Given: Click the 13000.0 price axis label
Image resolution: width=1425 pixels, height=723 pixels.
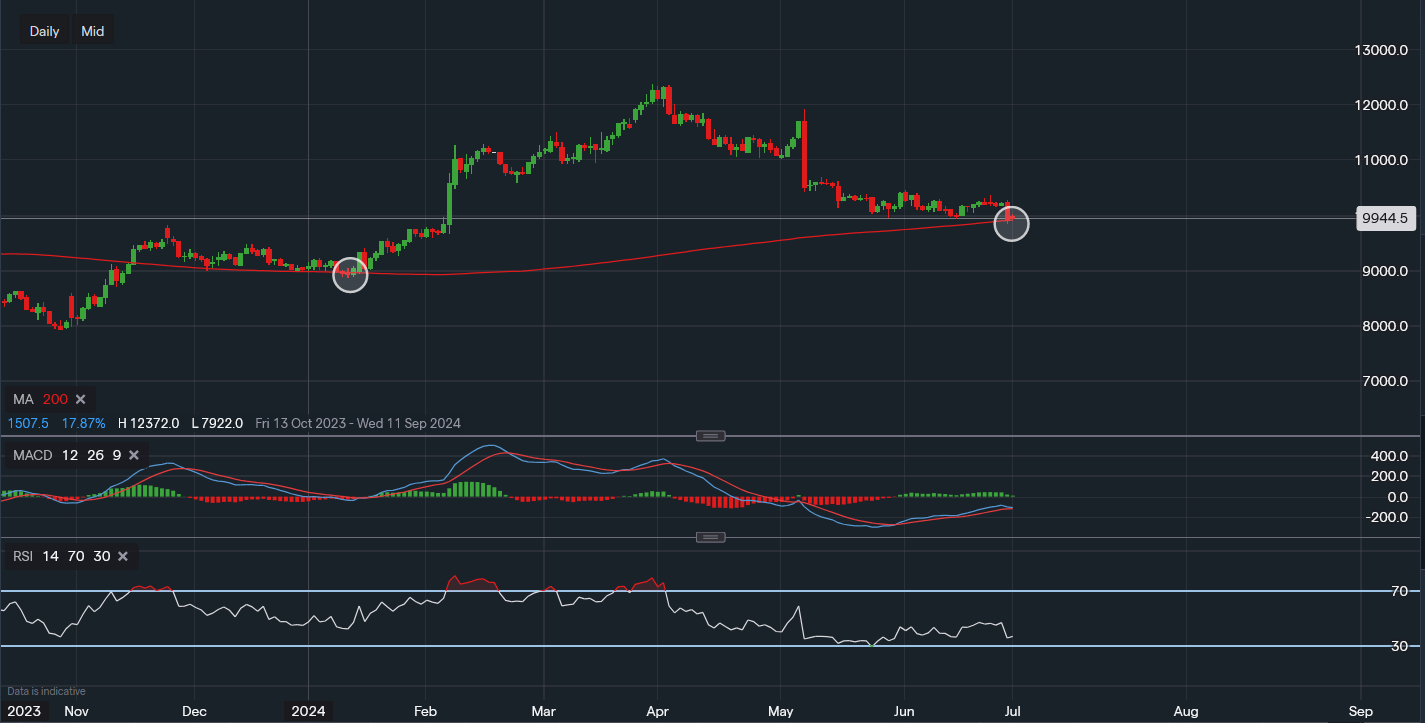Looking at the screenshot, I should [1384, 50].
